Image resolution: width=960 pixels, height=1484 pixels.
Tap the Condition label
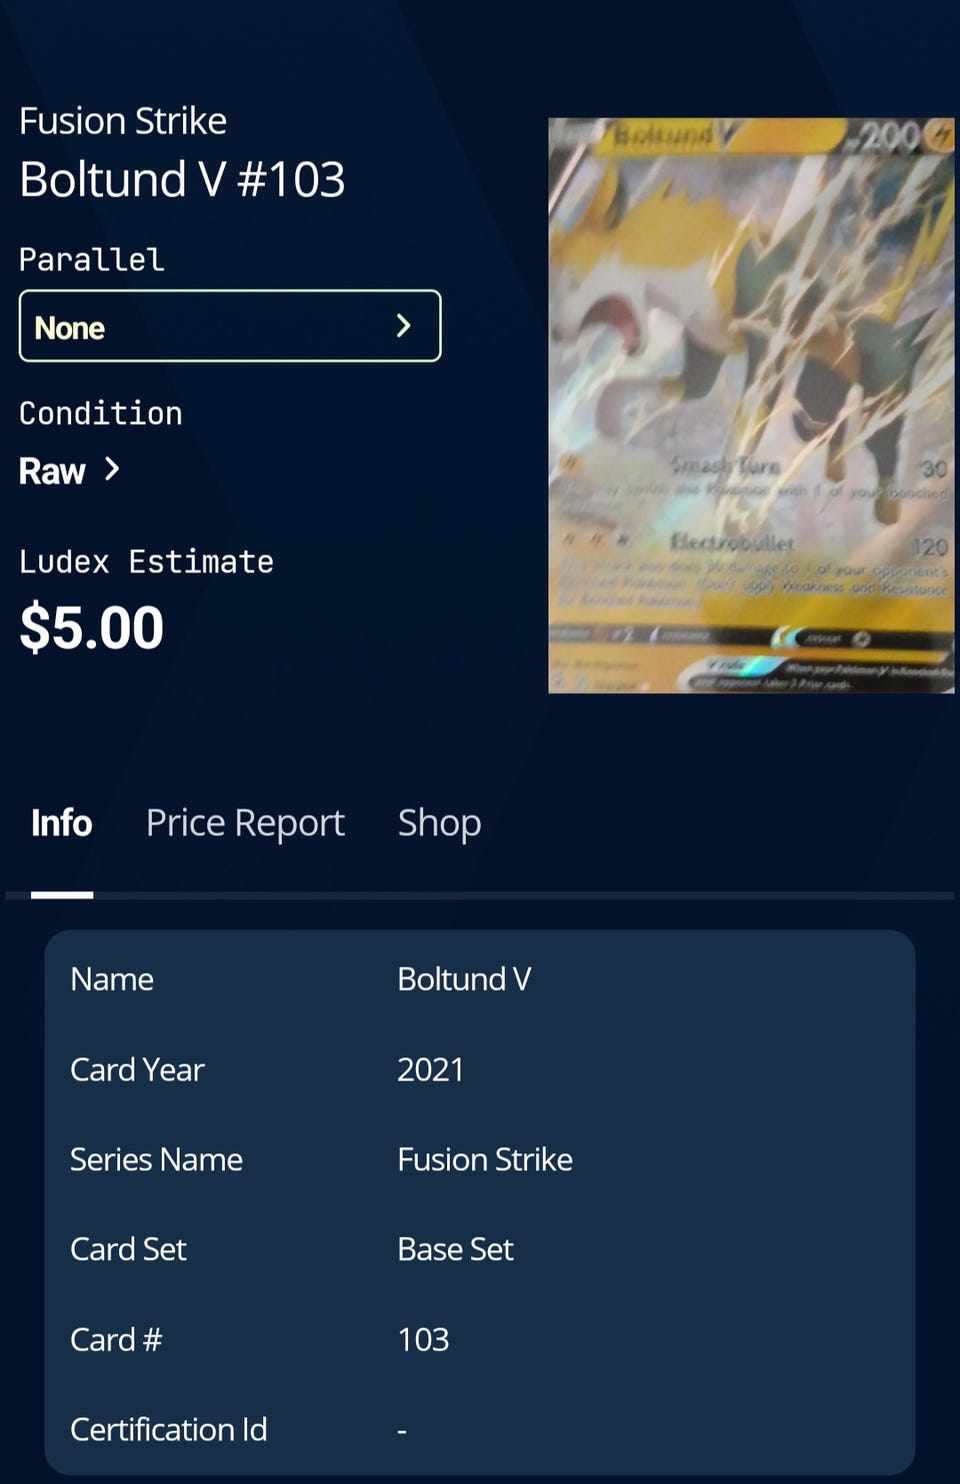[x=100, y=414]
